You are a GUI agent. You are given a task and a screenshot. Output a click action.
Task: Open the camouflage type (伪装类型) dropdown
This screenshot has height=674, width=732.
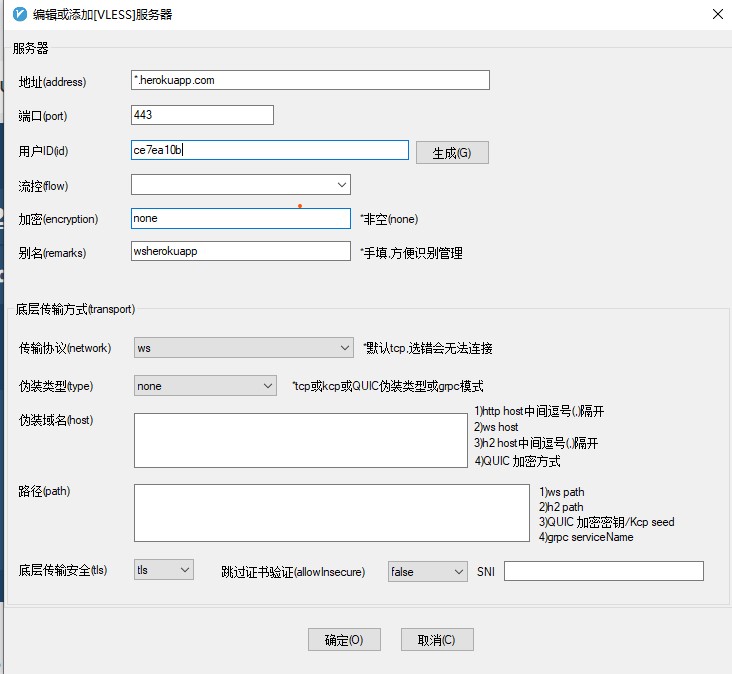pos(205,386)
